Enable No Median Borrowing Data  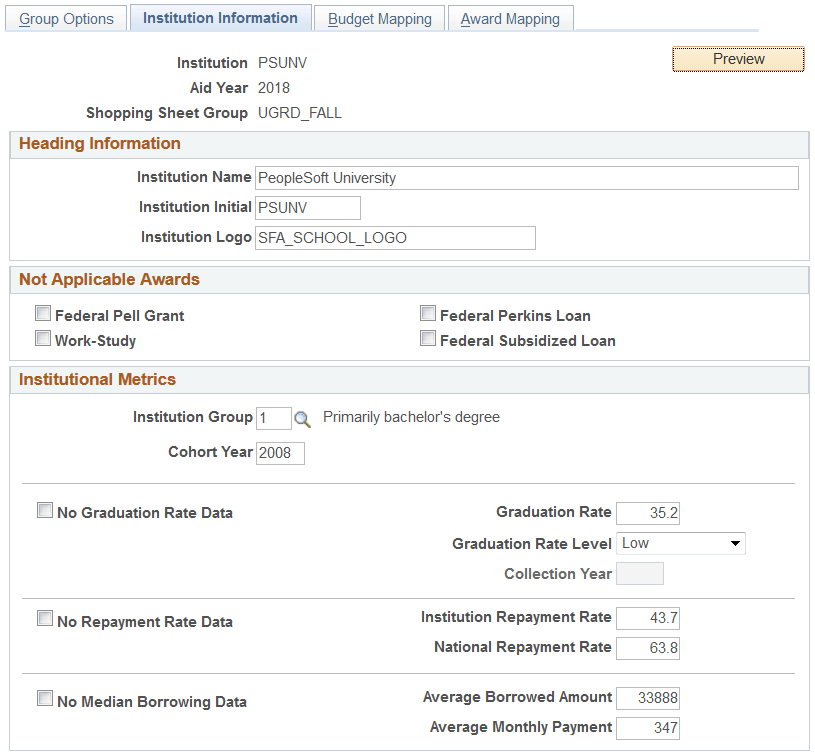click(45, 701)
